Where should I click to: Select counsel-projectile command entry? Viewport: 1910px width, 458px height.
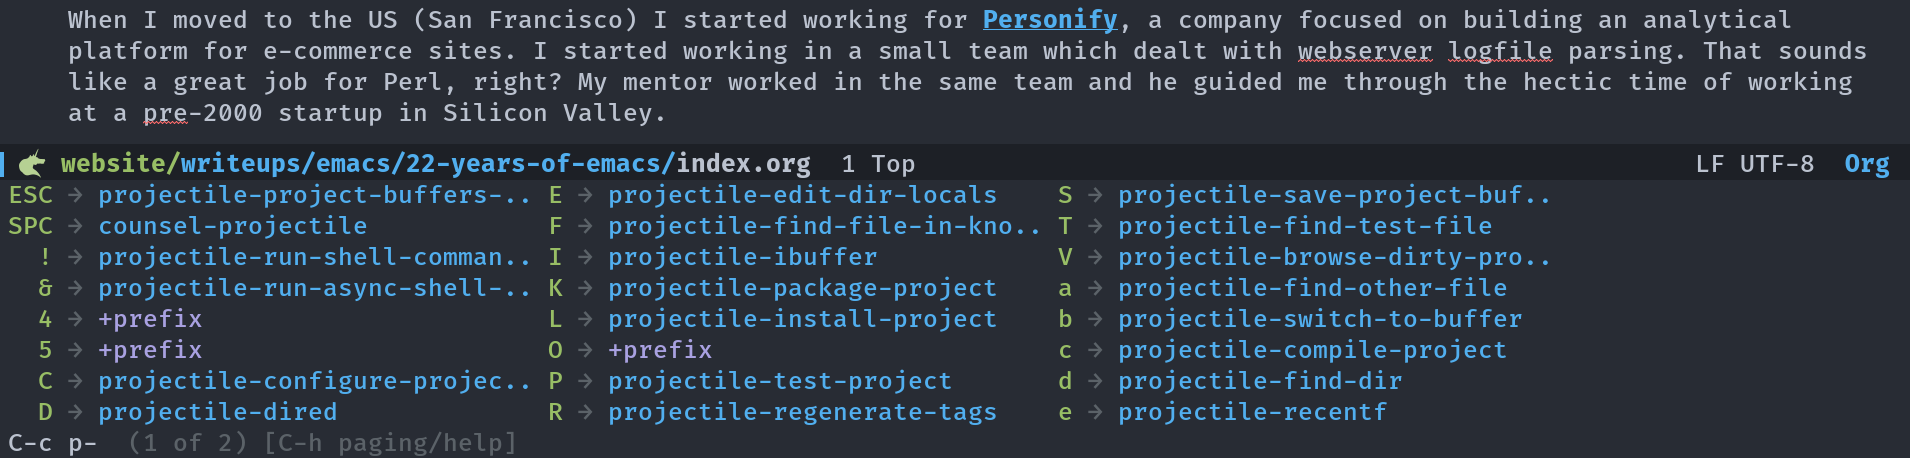point(232,226)
